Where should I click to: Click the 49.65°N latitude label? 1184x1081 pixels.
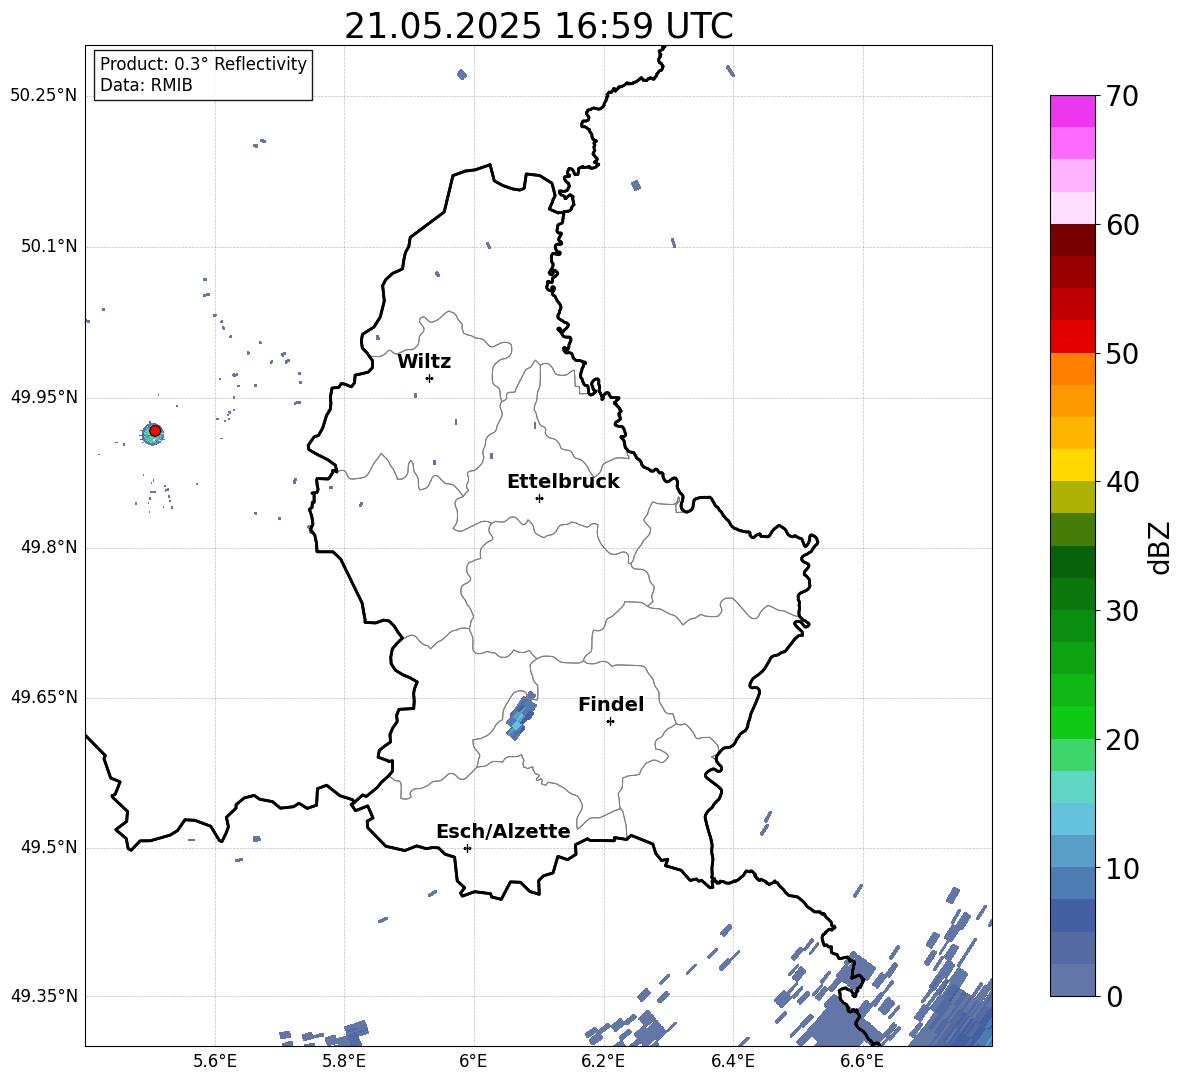point(44,696)
